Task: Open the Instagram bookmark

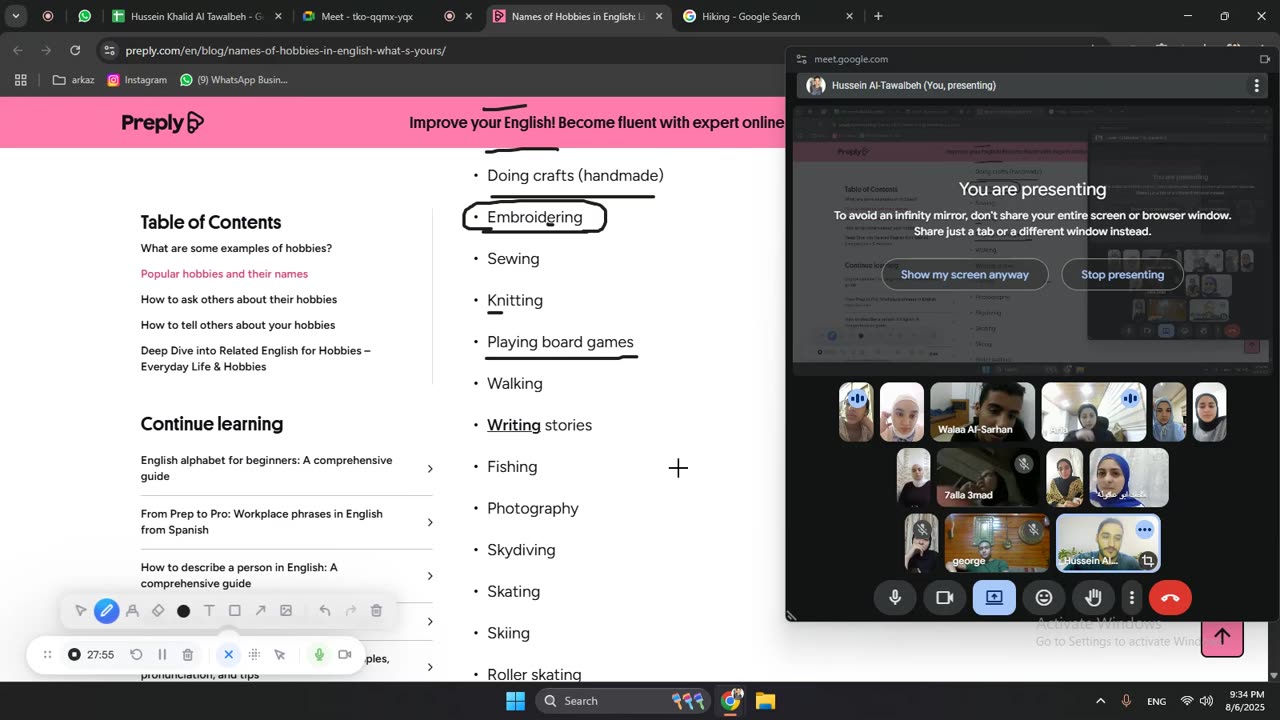Action: 137,80
